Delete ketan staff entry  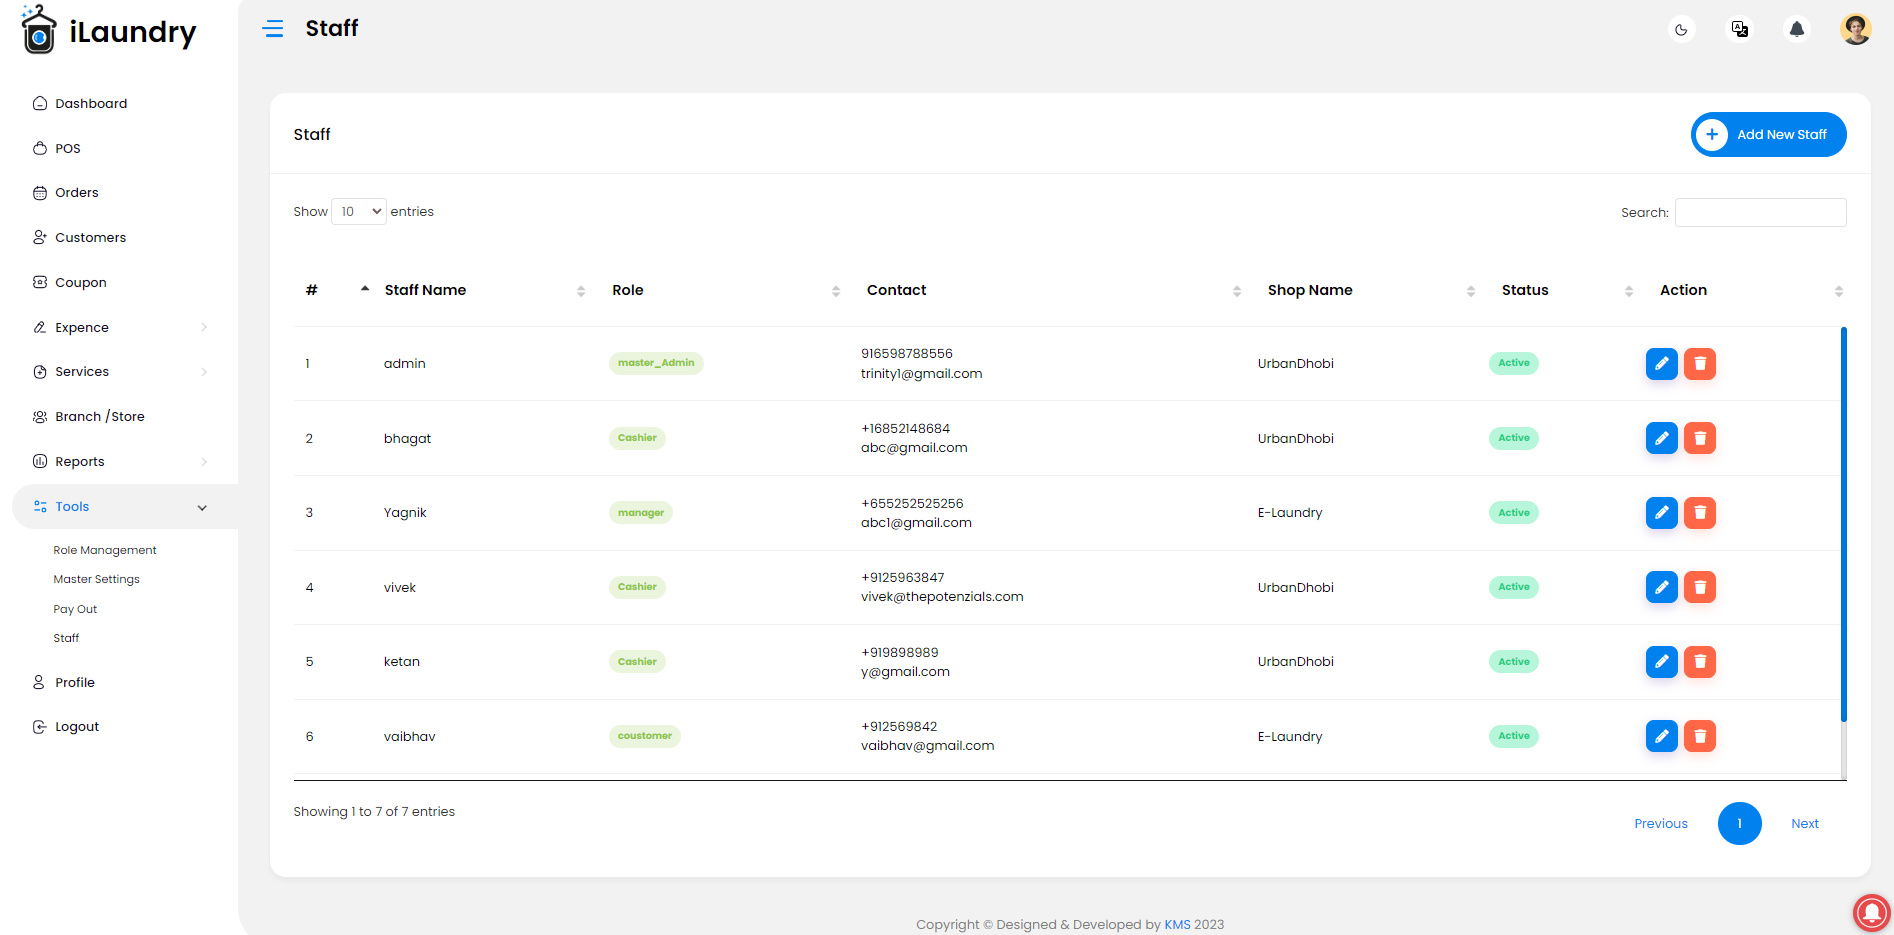click(x=1700, y=662)
